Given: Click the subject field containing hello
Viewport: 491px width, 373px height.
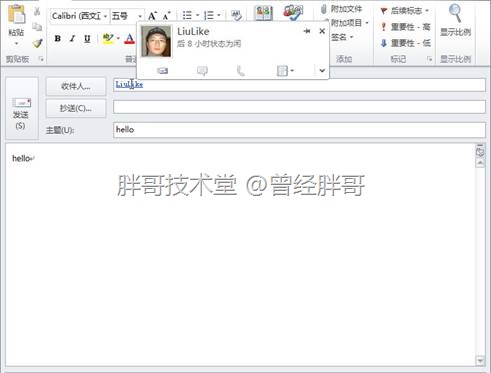Looking at the screenshot, I should [x=299, y=130].
